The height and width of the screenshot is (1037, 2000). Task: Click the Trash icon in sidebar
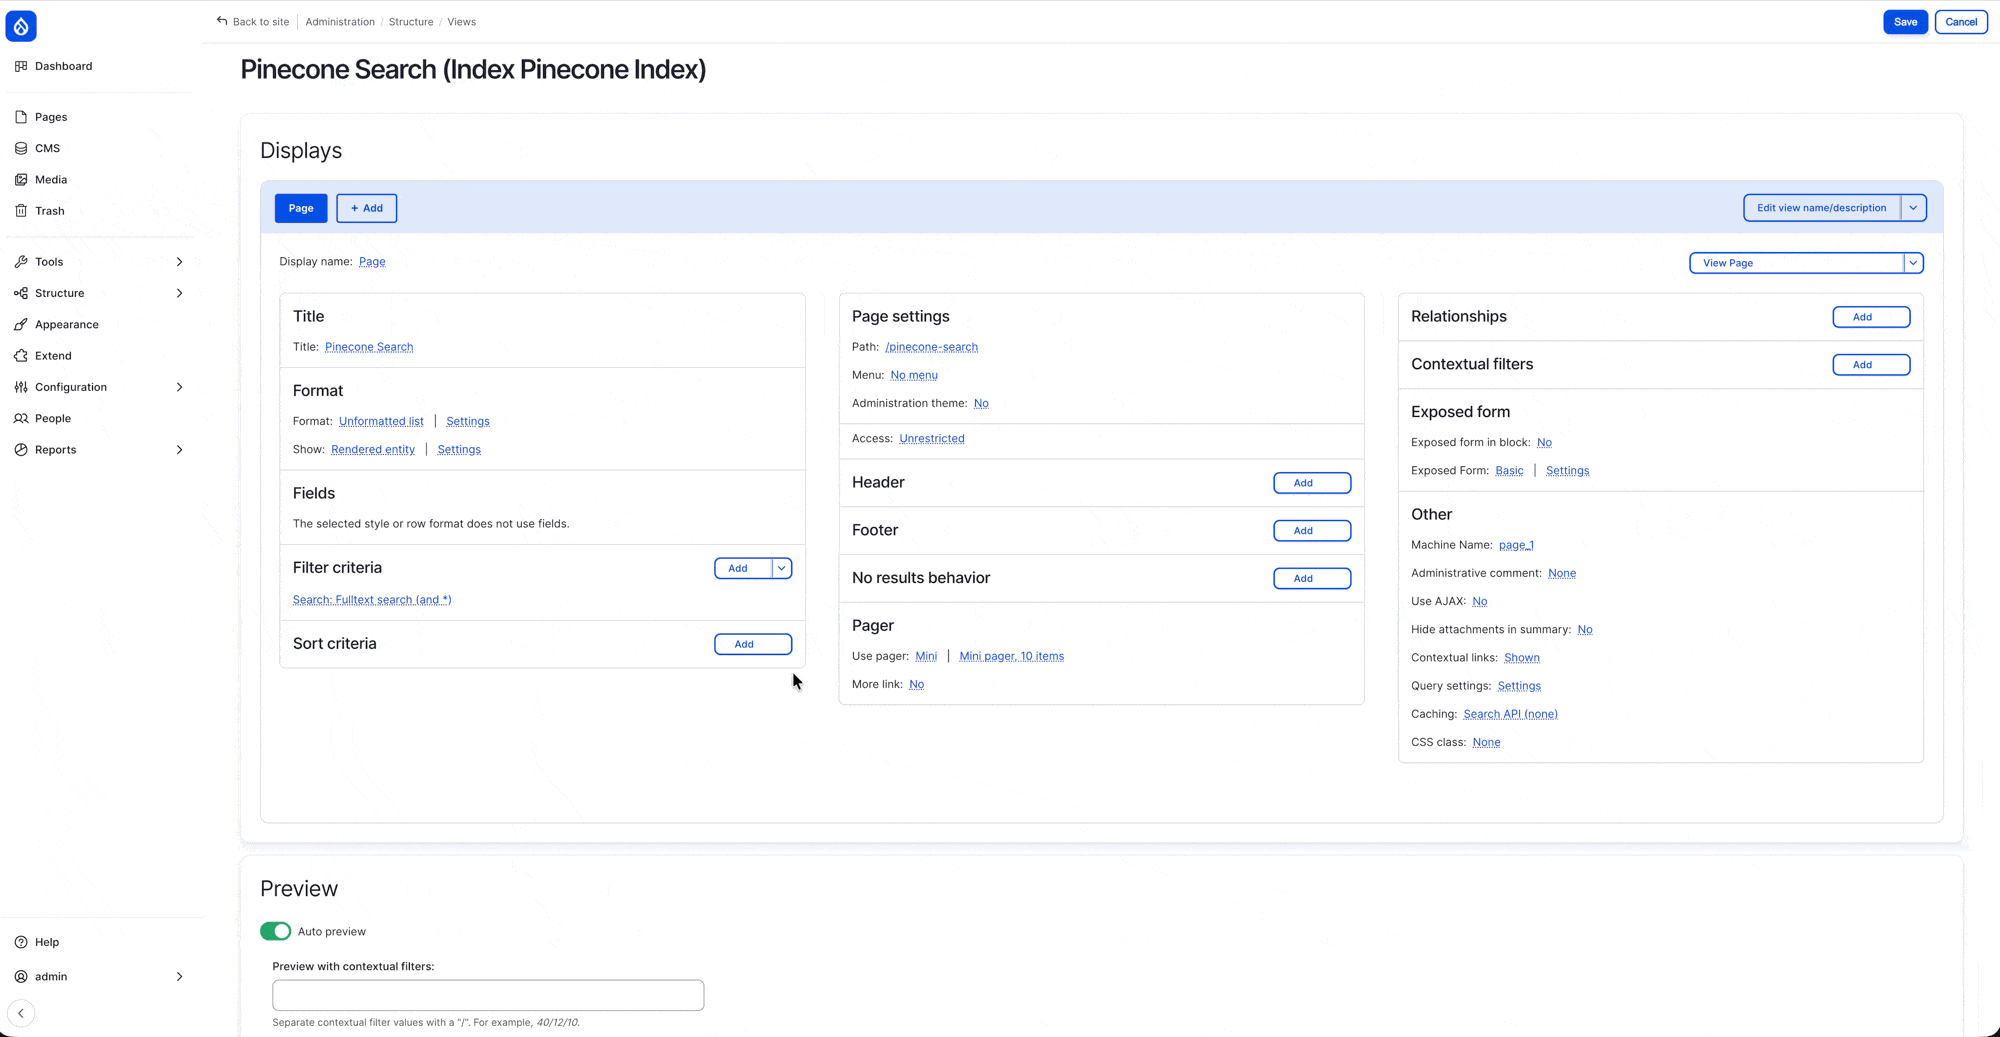click(21, 211)
